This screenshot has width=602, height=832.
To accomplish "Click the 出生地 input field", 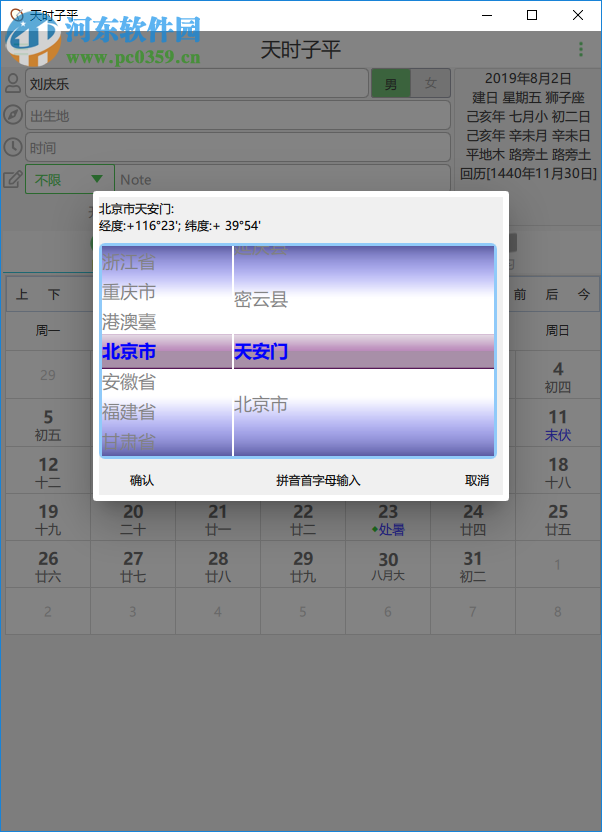I will pos(238,115).
